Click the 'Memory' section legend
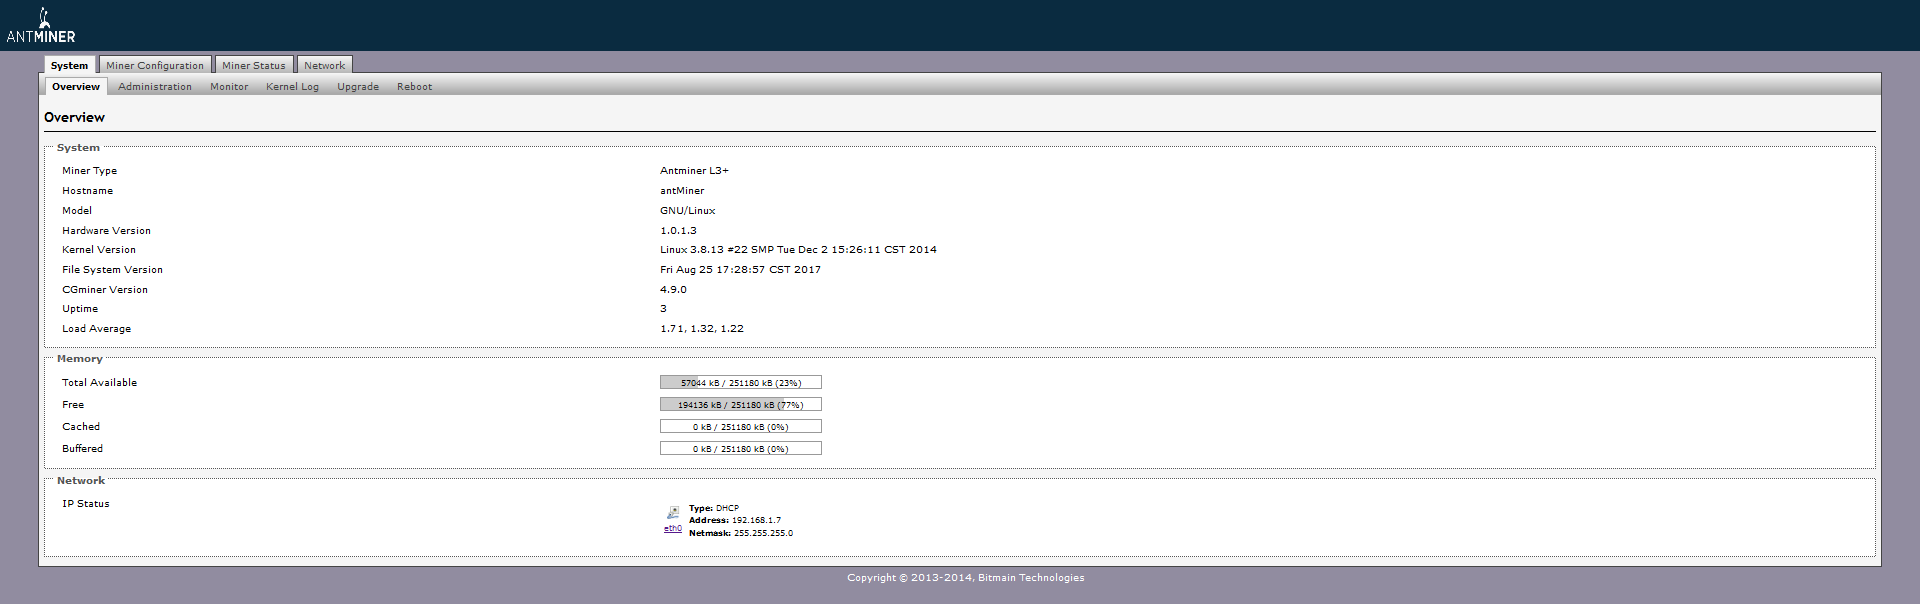This screenshot has width=1920, height=604. [x=80, y=359]
